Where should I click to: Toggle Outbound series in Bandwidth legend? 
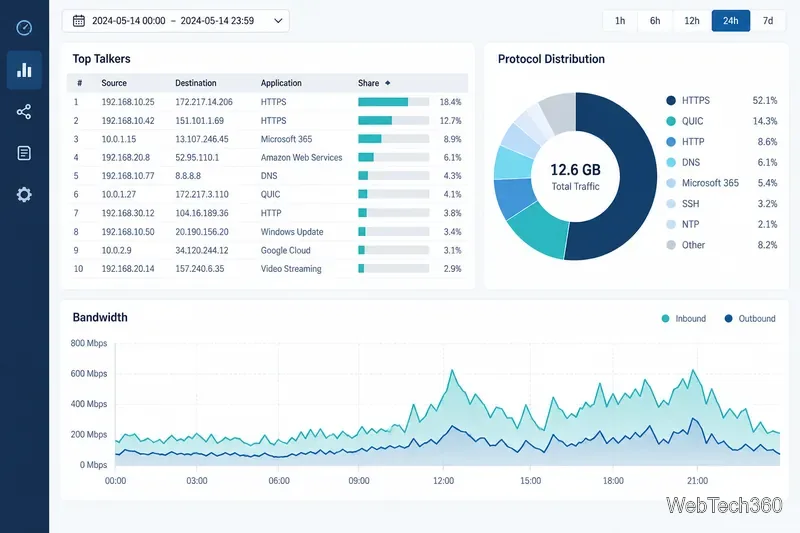click(x=750, y=319)
